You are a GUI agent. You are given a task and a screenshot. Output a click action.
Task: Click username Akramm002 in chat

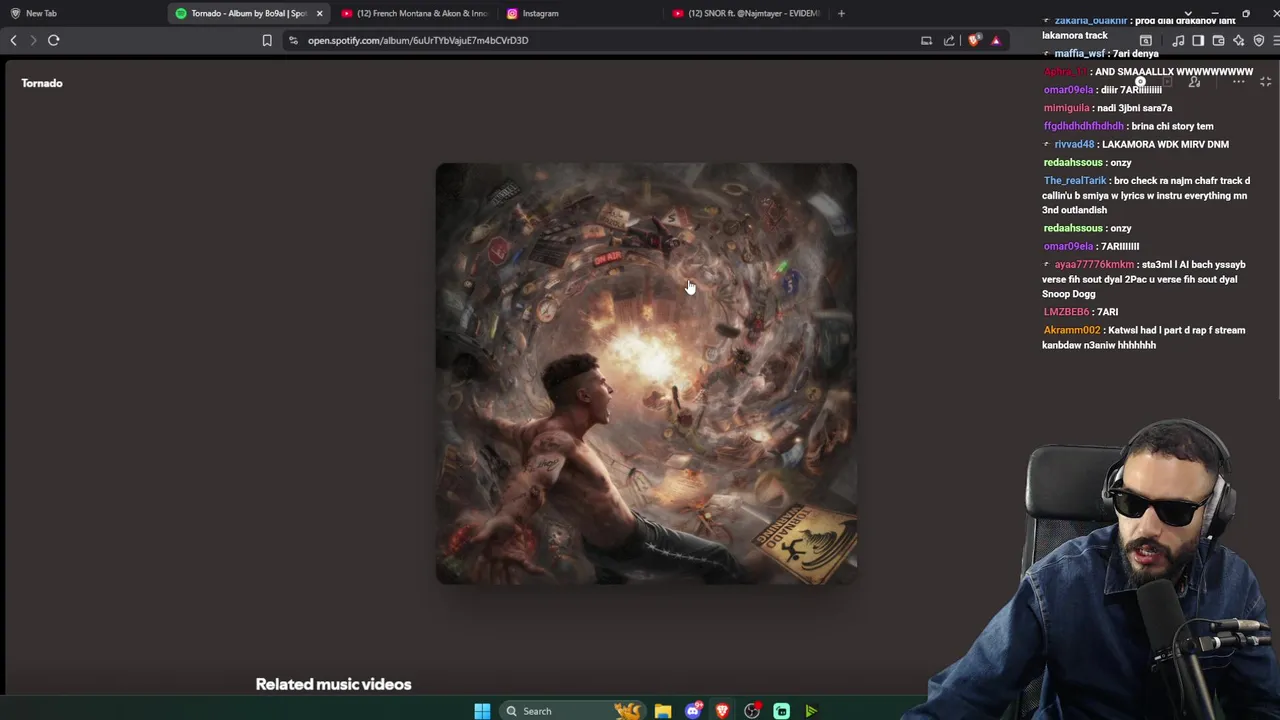(1072, 330)
